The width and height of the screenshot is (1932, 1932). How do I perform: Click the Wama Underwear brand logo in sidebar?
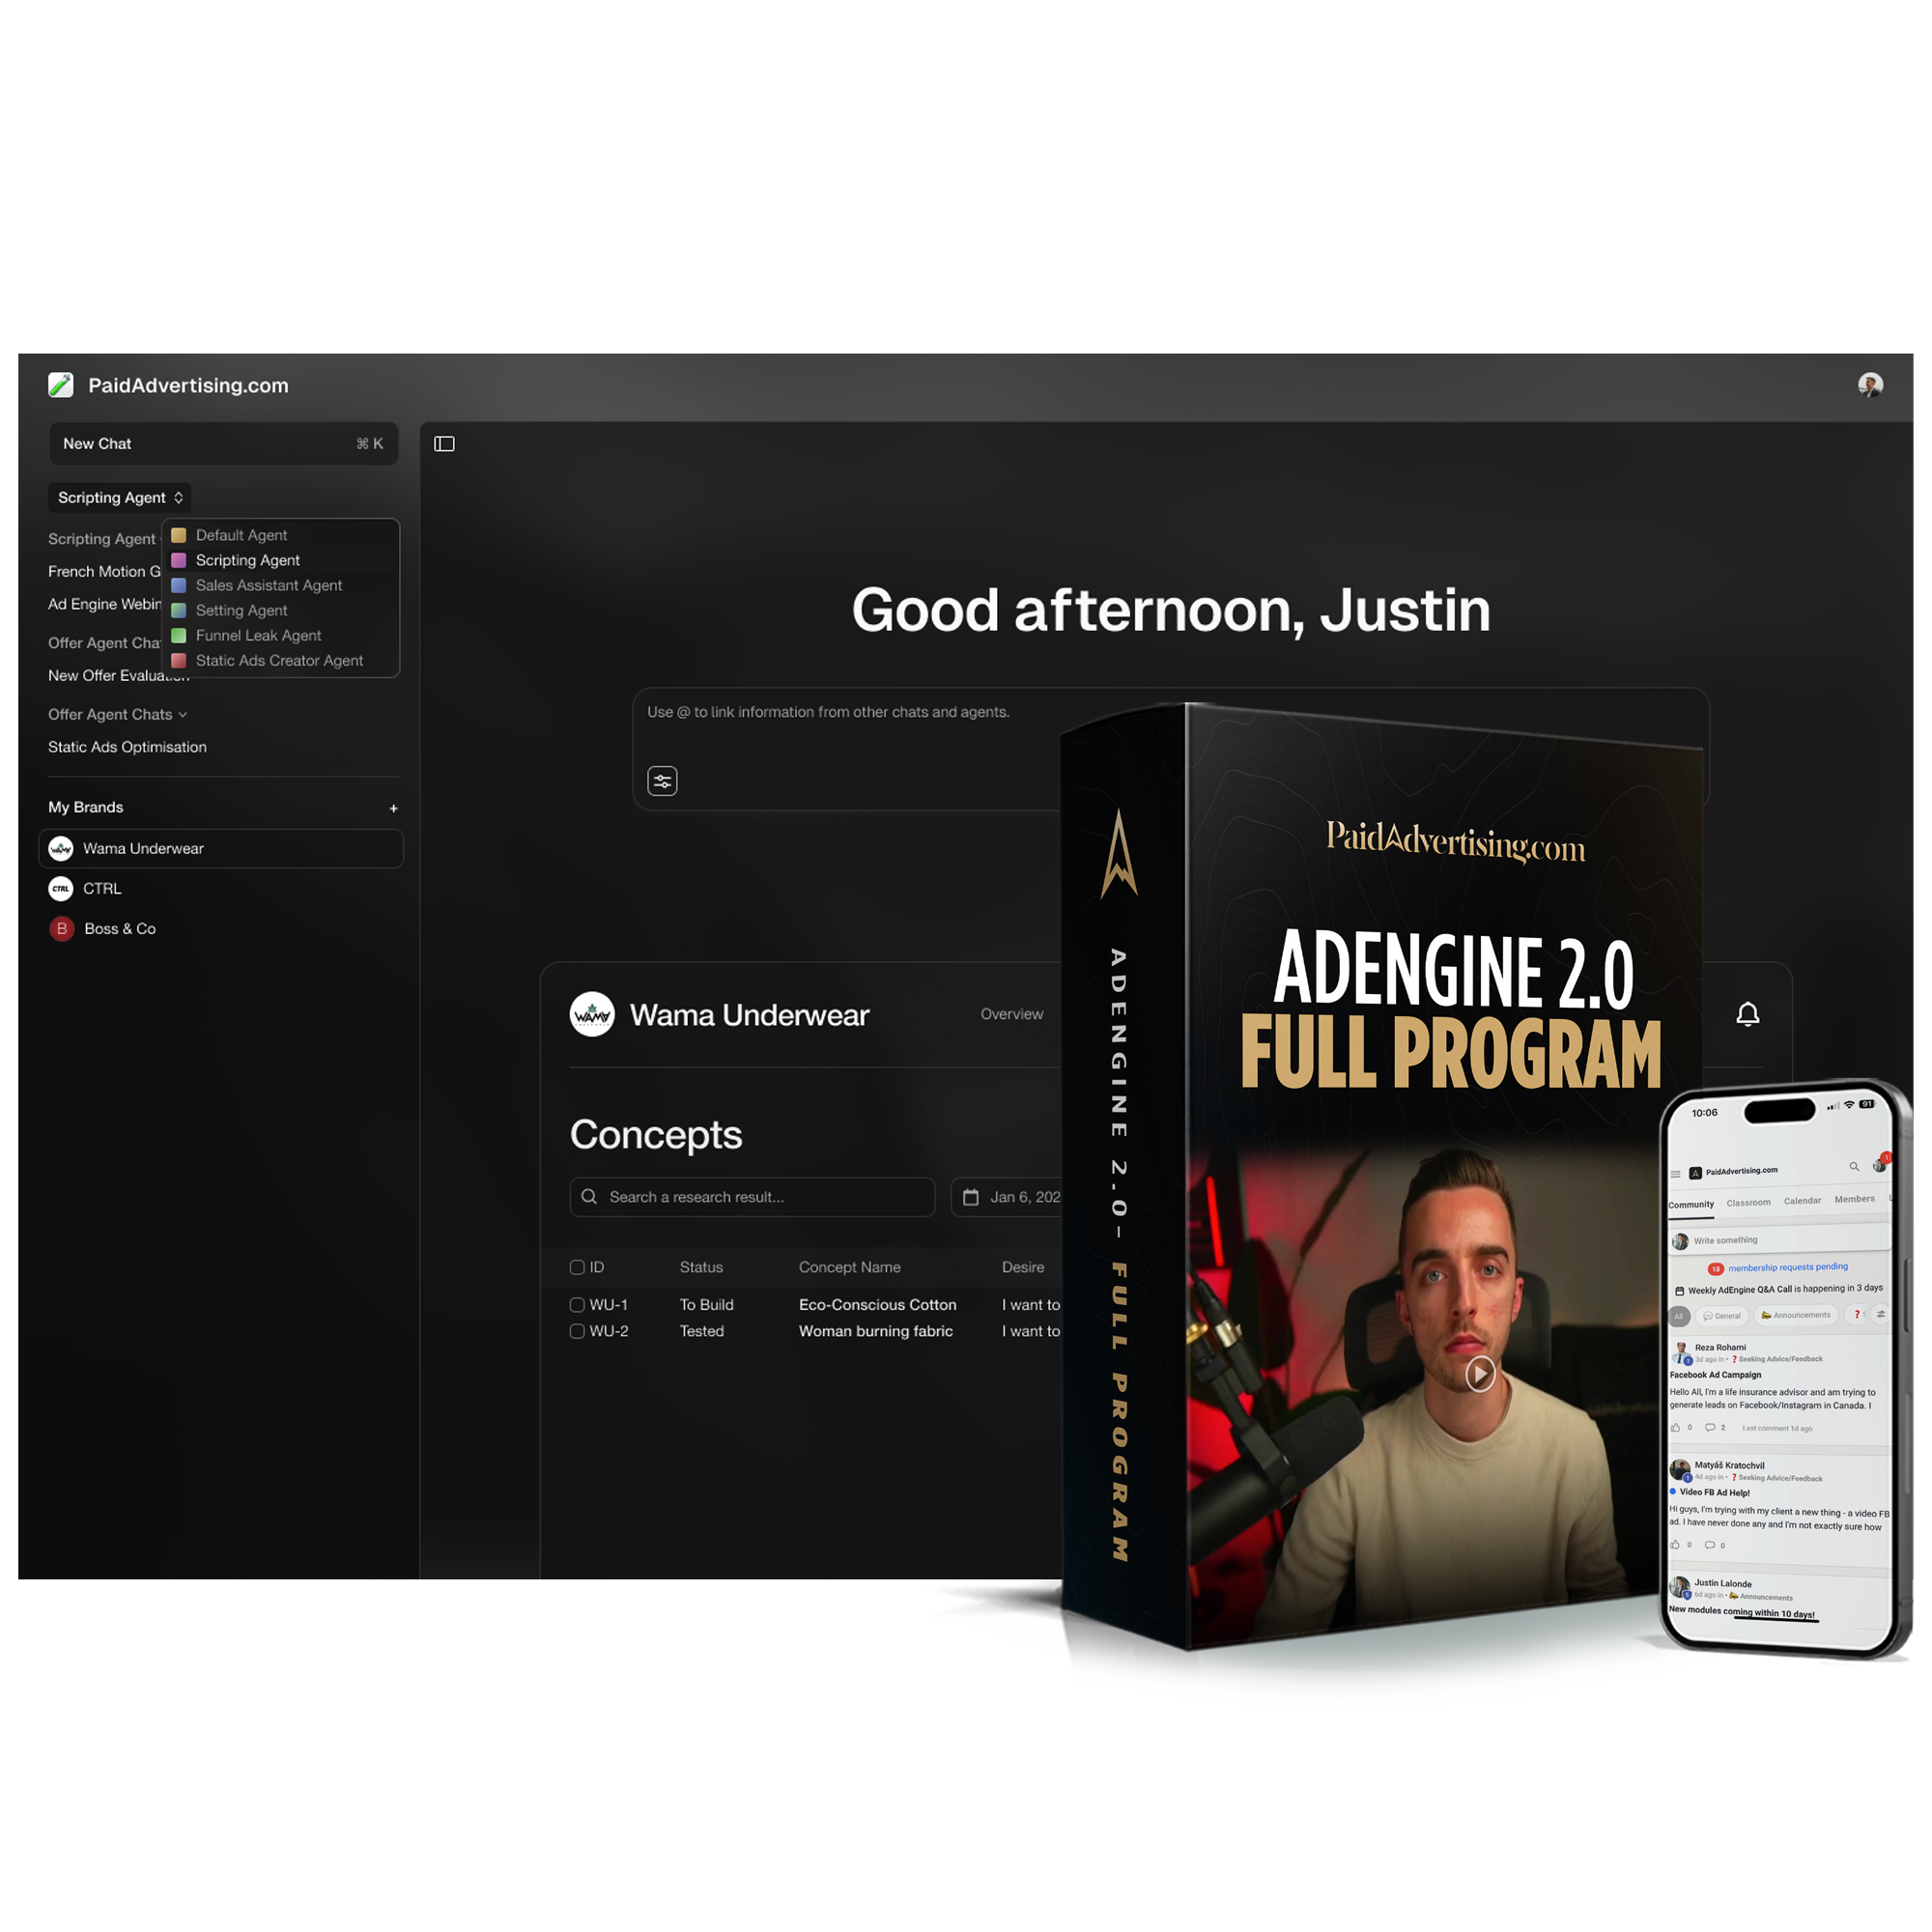point(61,848)
